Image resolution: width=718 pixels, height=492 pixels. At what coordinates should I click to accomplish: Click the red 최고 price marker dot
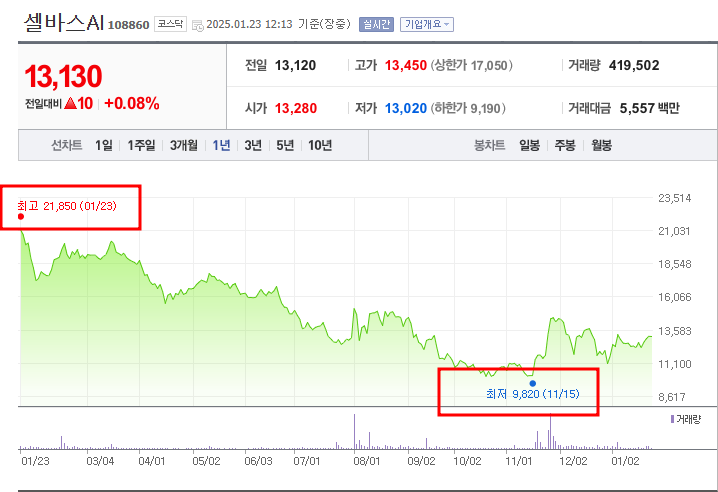(21, 216)
